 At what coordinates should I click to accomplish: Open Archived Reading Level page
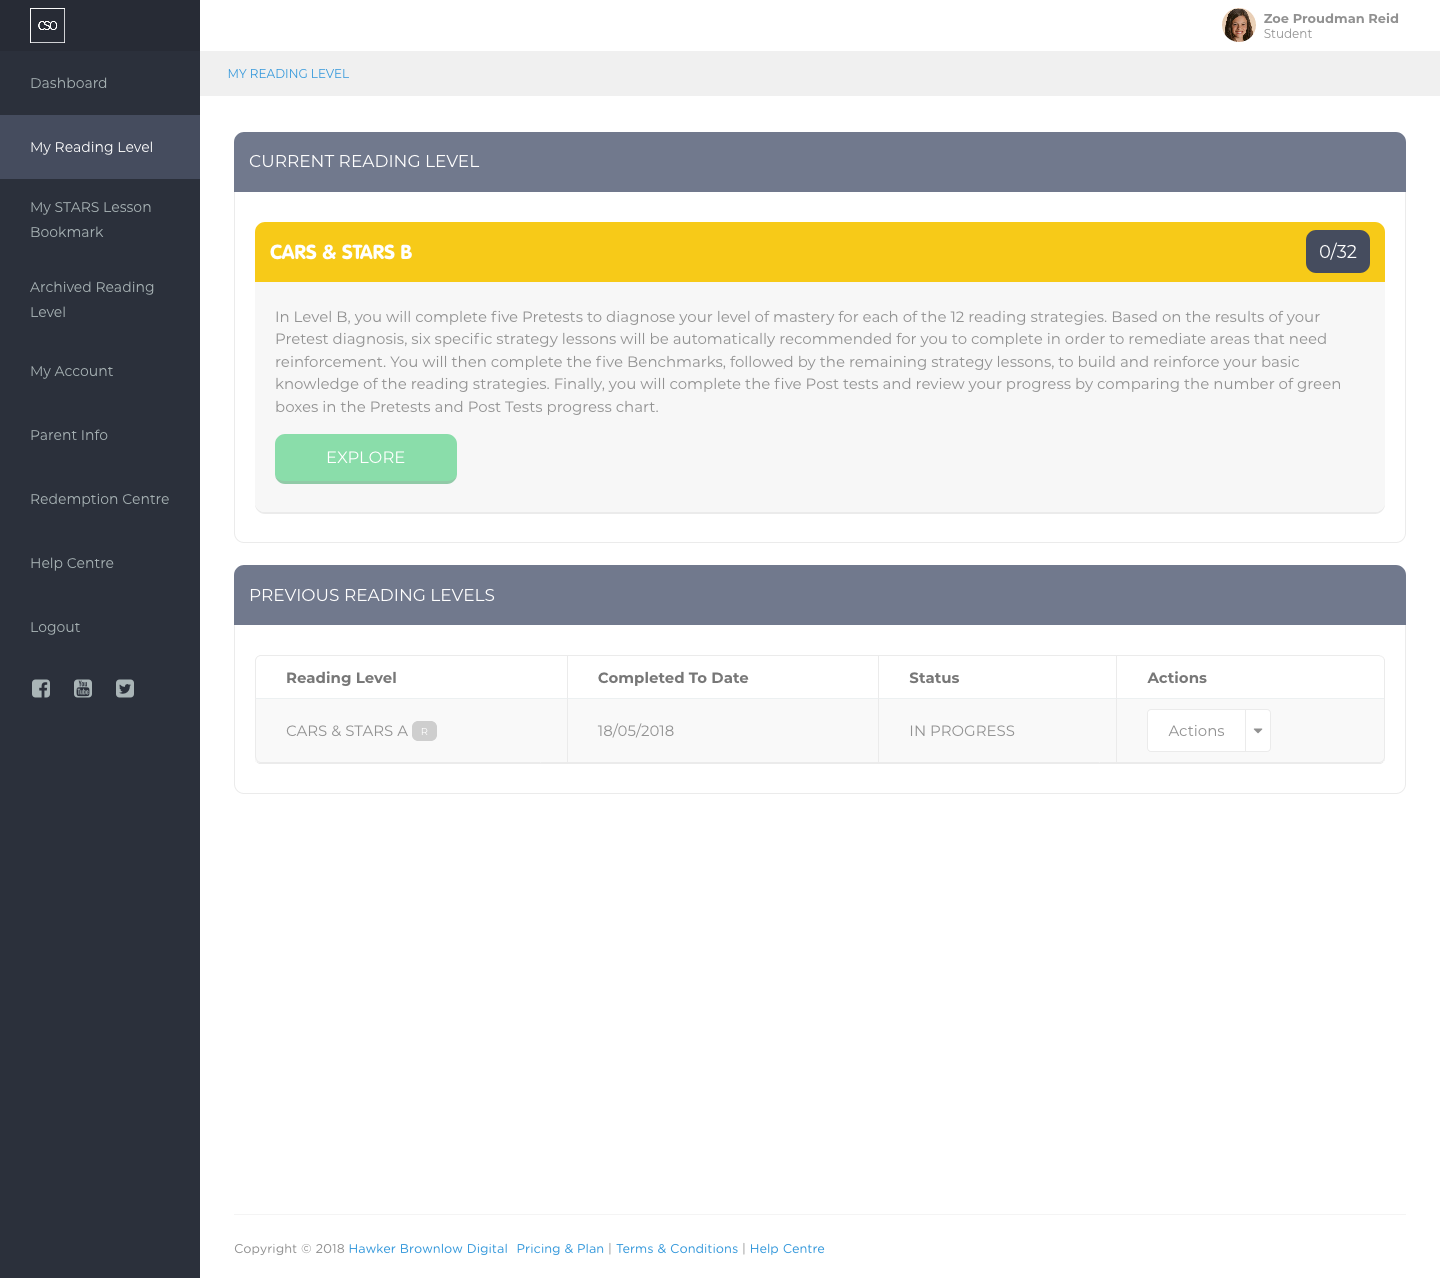point(92,299)
